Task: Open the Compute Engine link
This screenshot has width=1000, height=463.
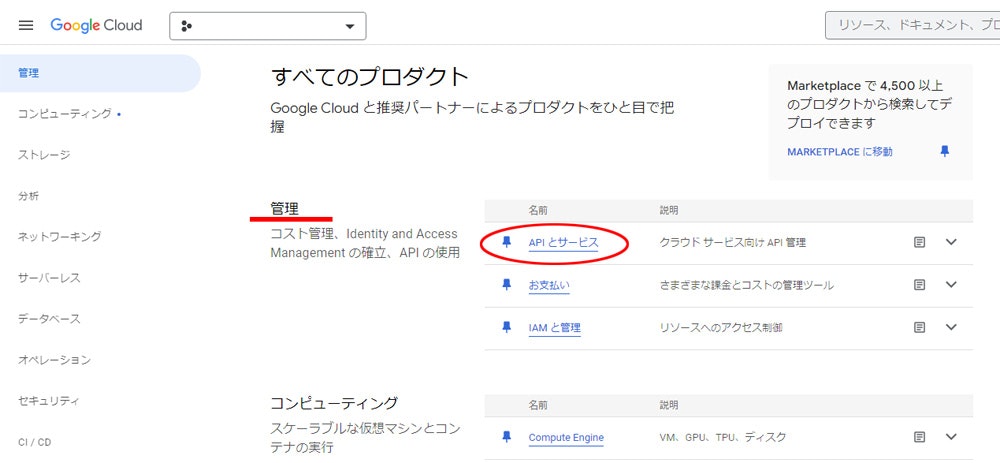Action: coord(566,437)
